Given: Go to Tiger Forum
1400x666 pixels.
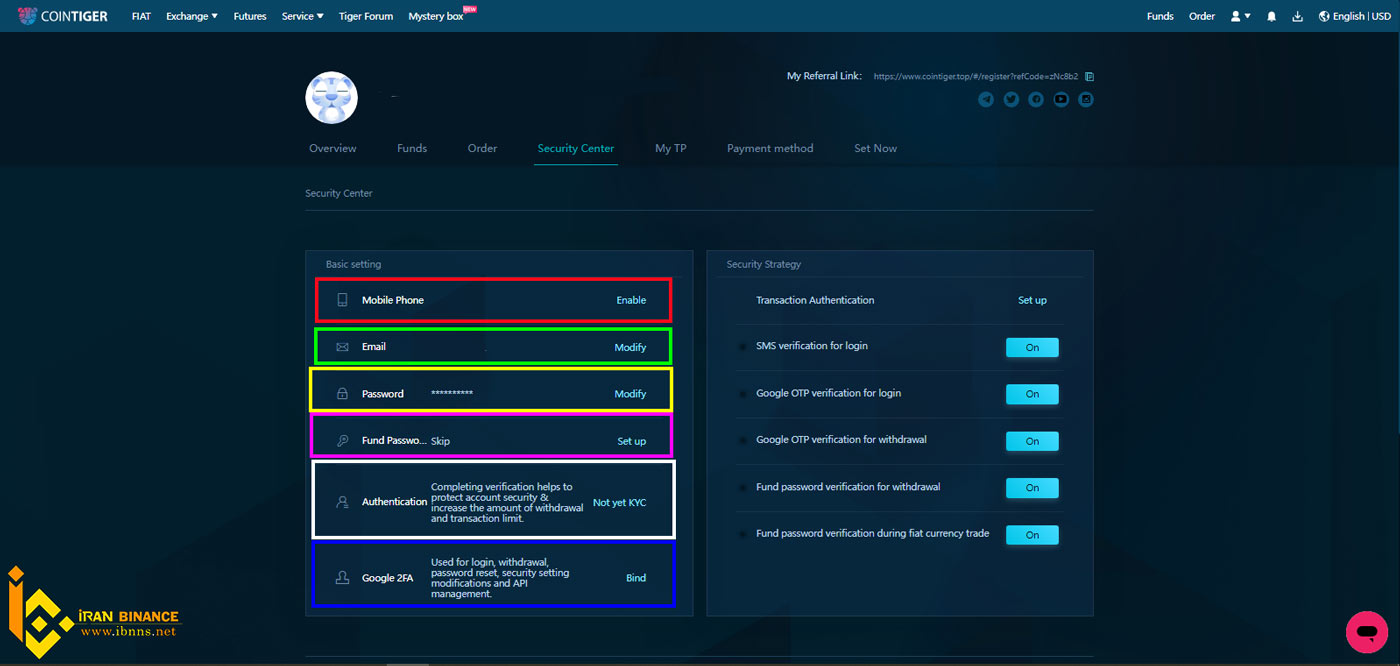Looking at the screenshot, I should (x=366, y=16).
